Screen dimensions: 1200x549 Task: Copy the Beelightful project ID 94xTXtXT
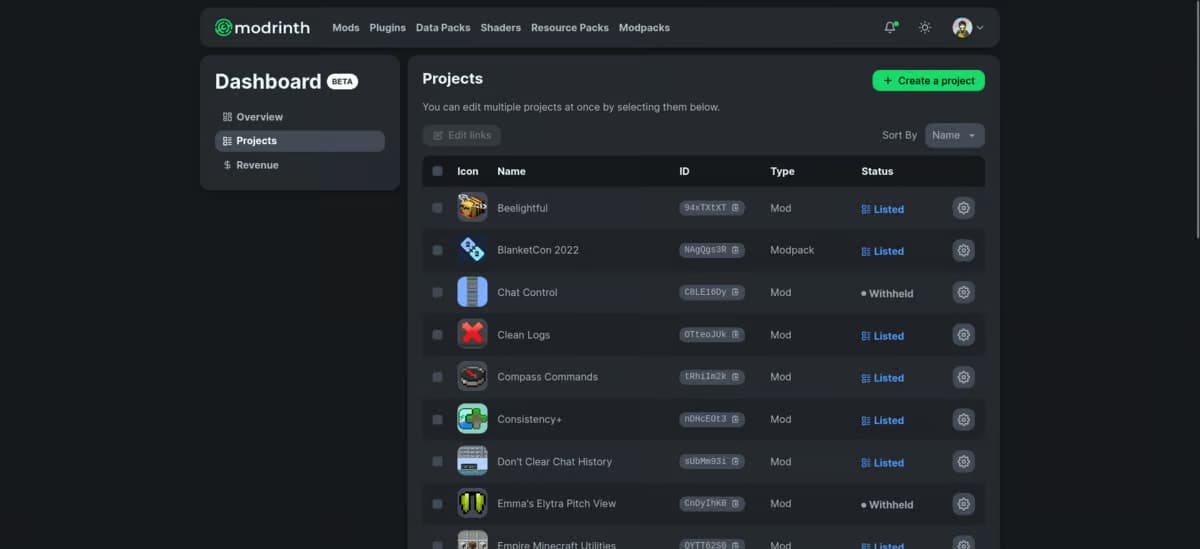click(x=712, y=208)
